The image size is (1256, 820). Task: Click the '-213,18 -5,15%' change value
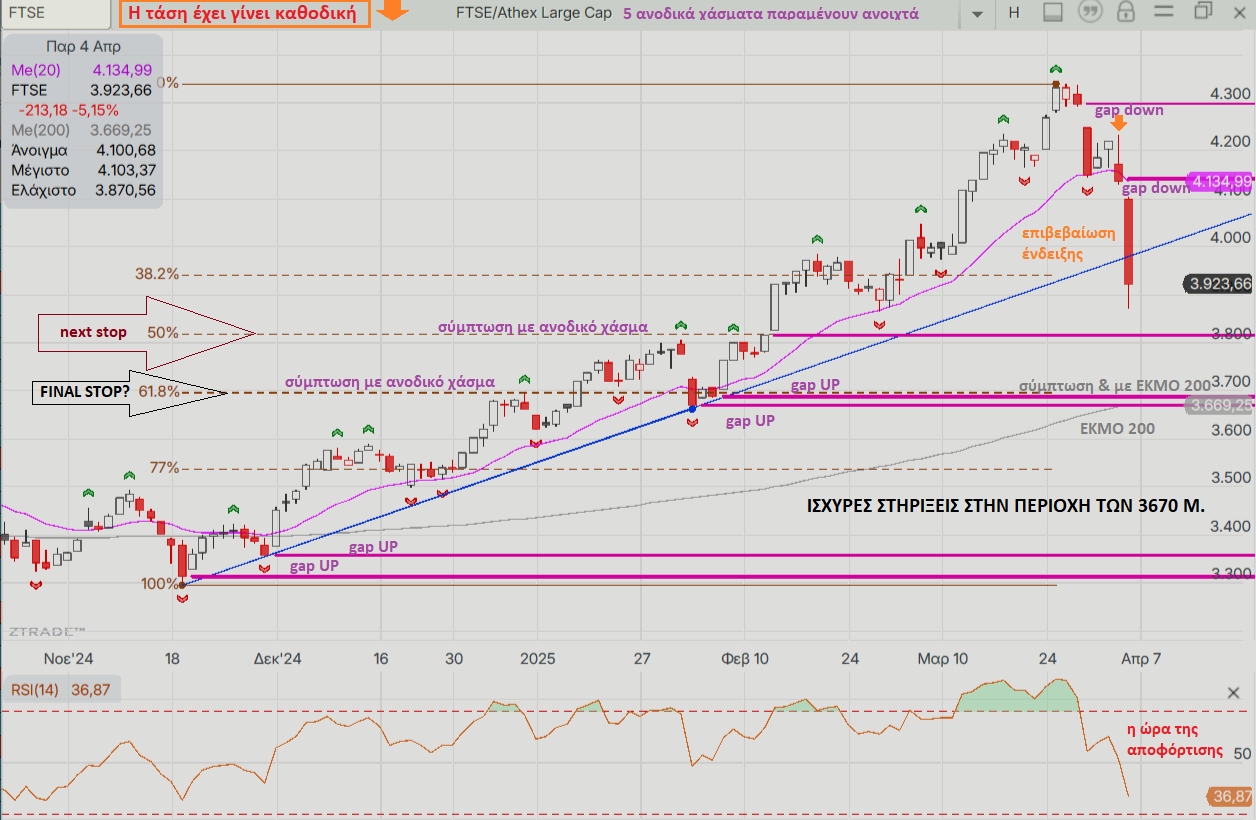68,110
